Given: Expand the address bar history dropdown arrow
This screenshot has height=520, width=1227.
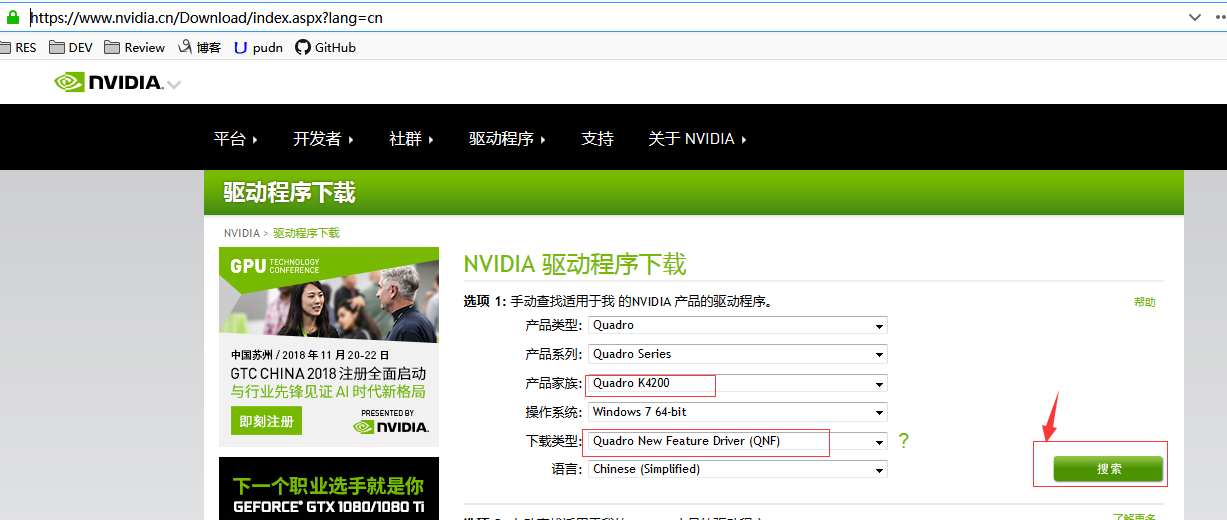Looking at the screenshot, I should [x=1194, y=17].
